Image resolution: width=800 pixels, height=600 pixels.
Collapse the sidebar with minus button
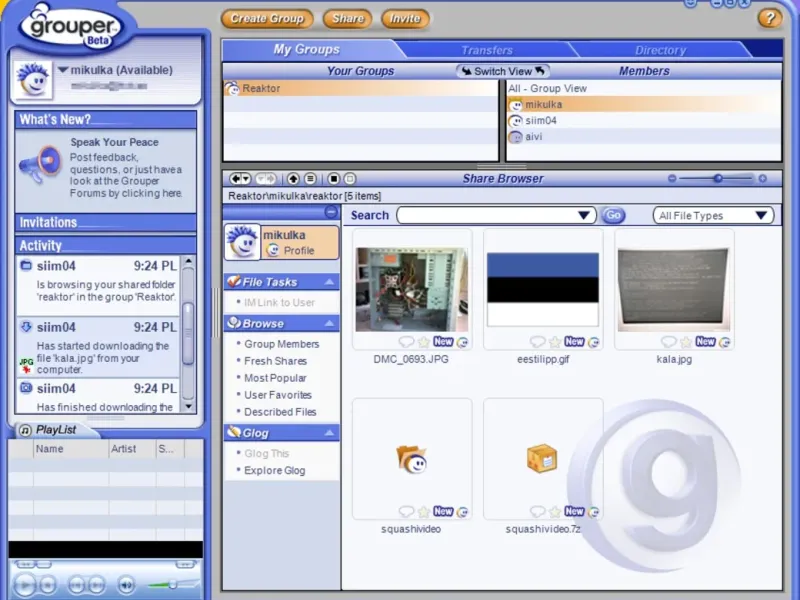[331, 212]
